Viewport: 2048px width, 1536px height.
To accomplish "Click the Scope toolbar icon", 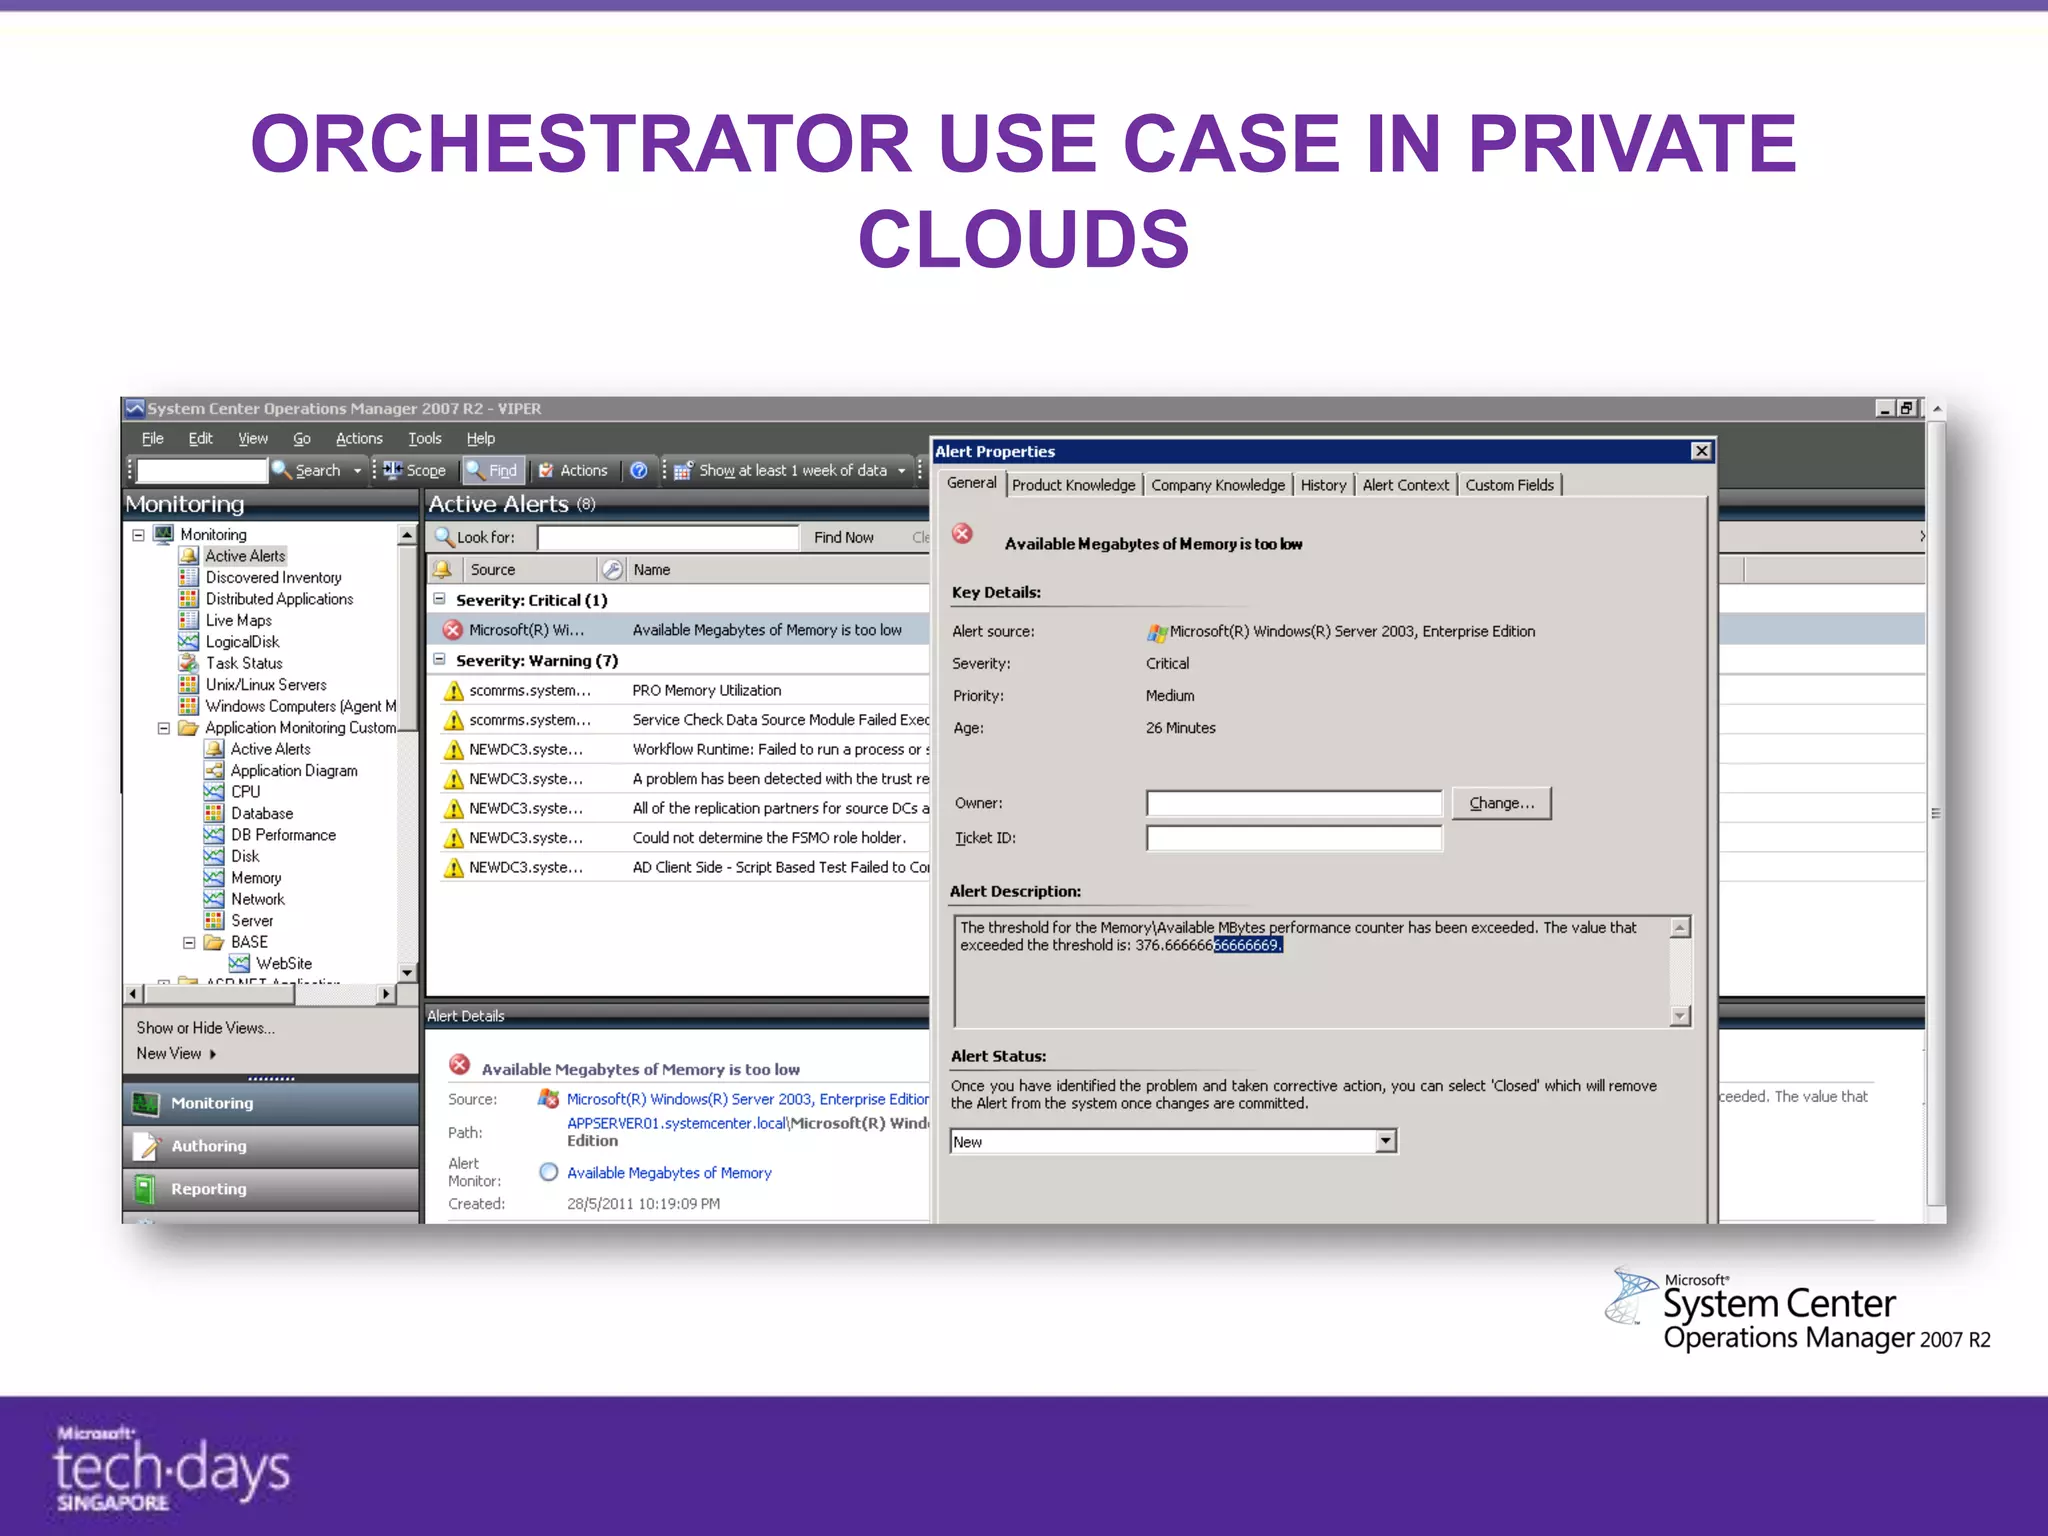I will click(393, 470).
